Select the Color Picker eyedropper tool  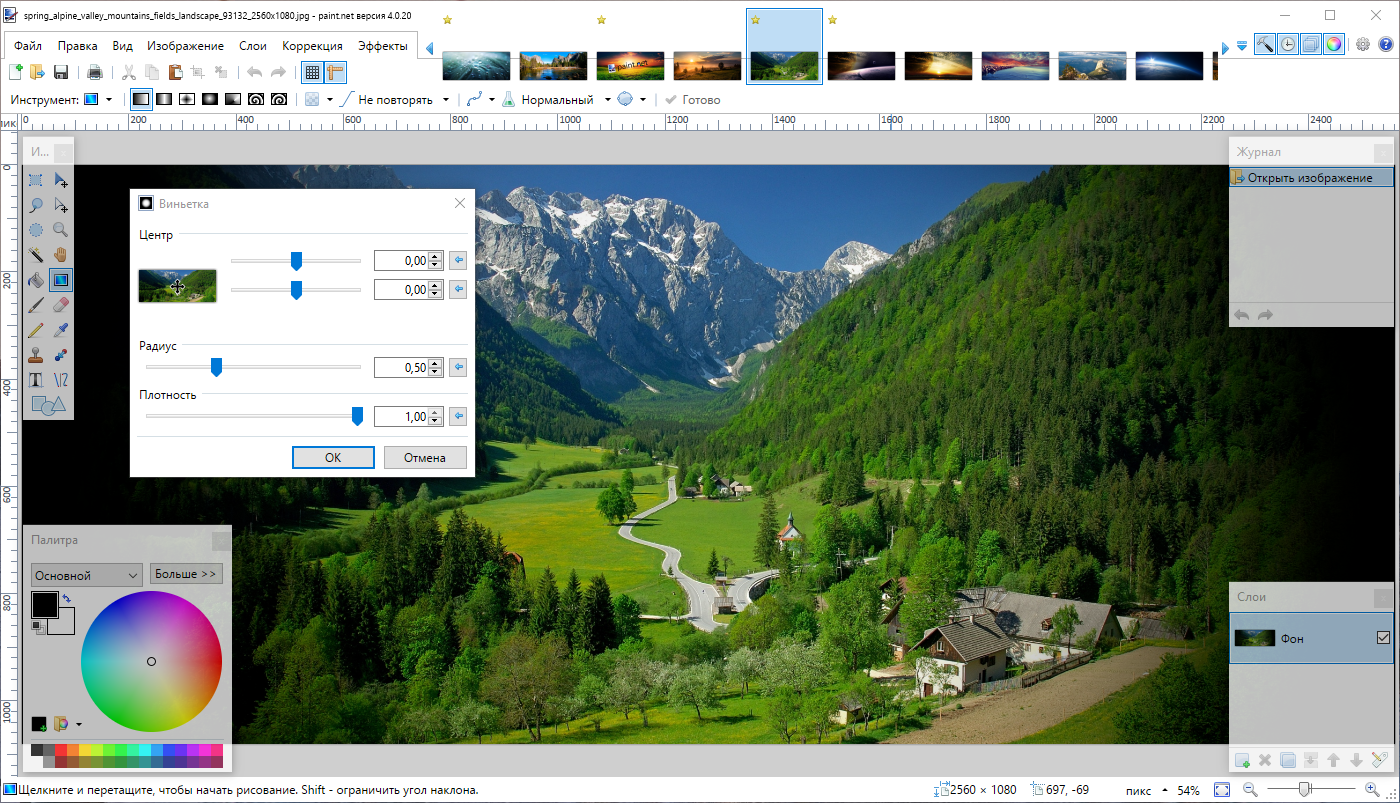pyautogui.click(x=61, y=330)
